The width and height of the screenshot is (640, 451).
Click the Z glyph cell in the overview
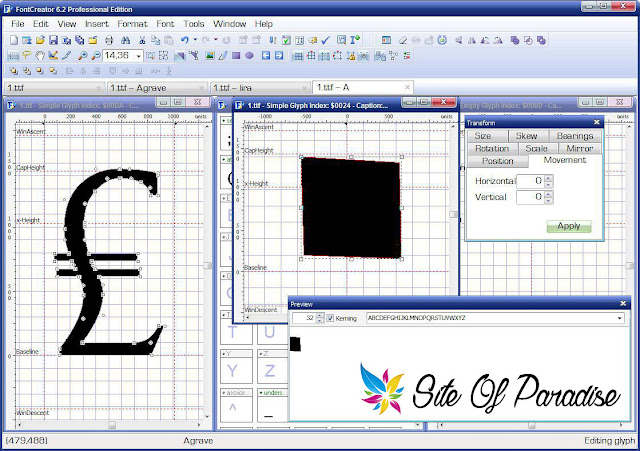[x=271, y=367]
